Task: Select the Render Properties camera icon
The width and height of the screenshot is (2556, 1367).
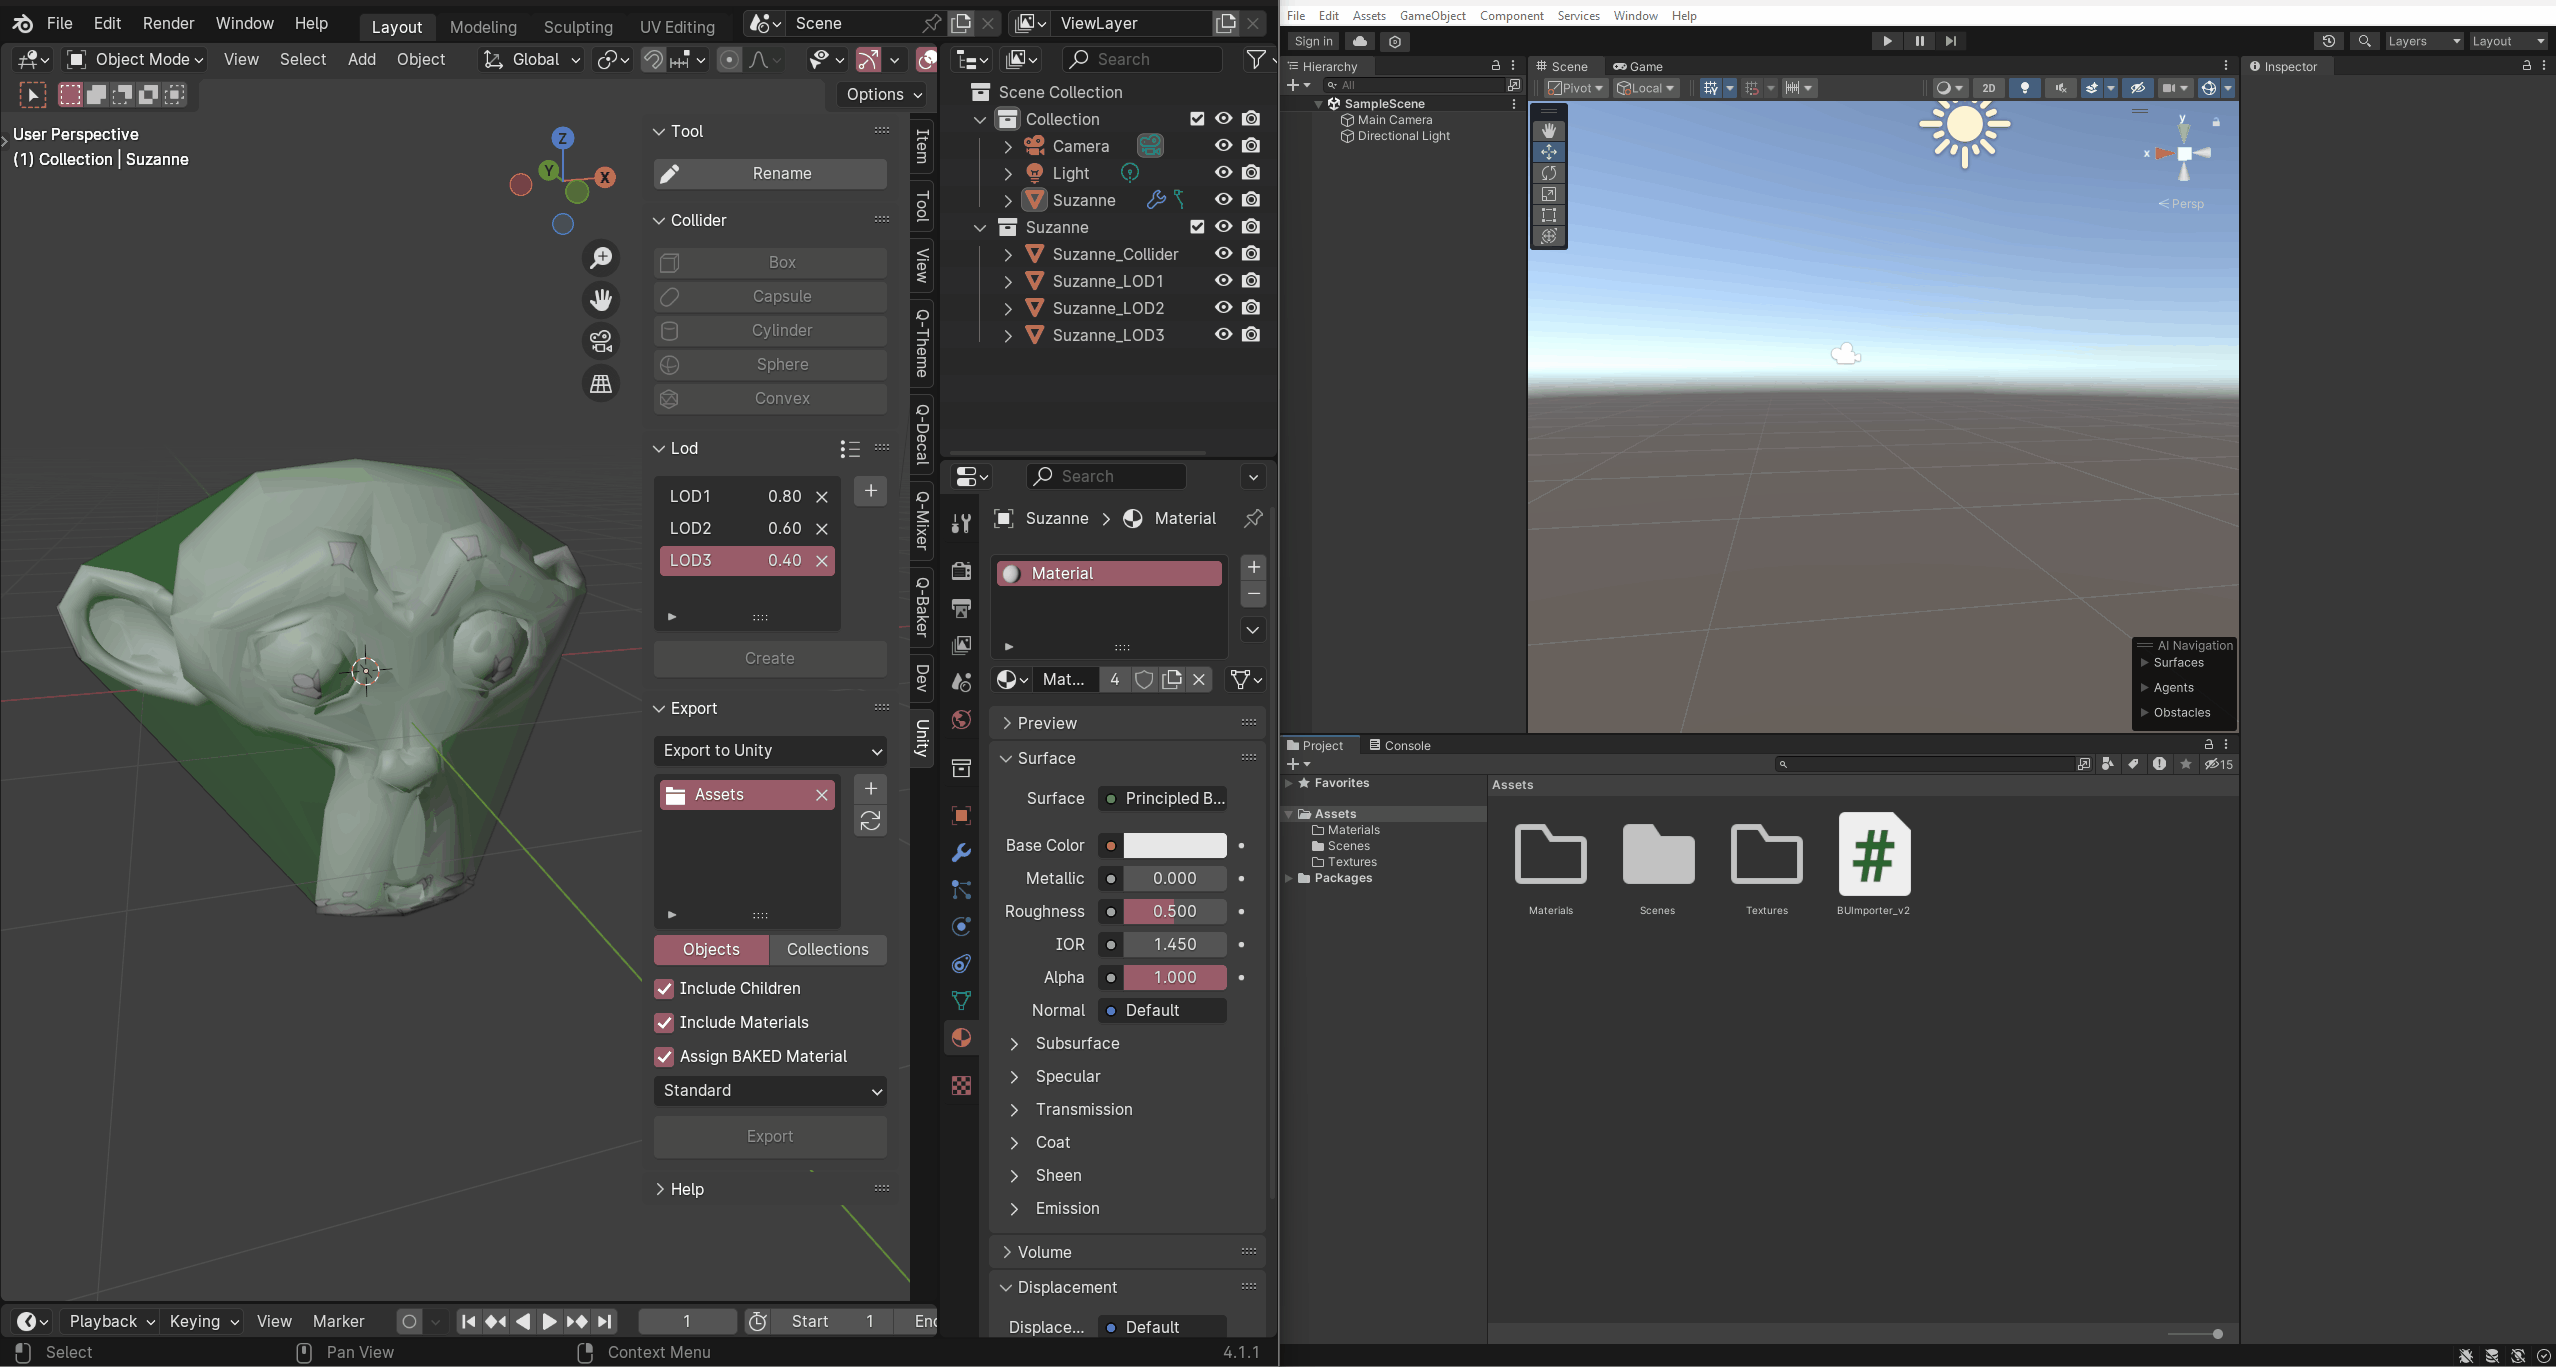Action: pyautogui.click(x=961, y=571)
